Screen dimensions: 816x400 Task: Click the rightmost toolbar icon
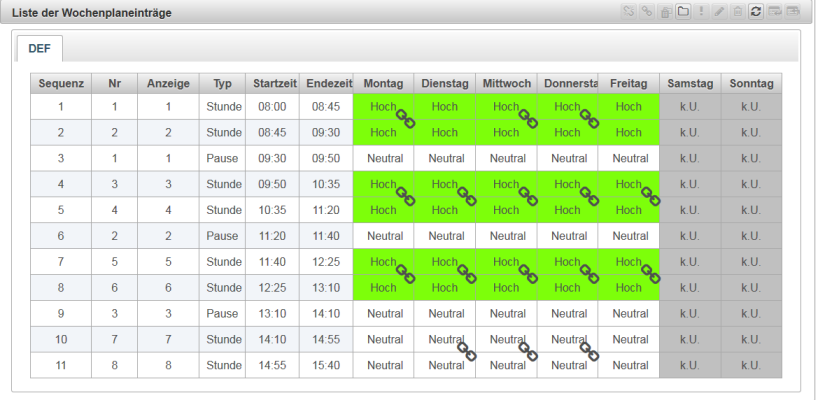(x=793, y=11)
